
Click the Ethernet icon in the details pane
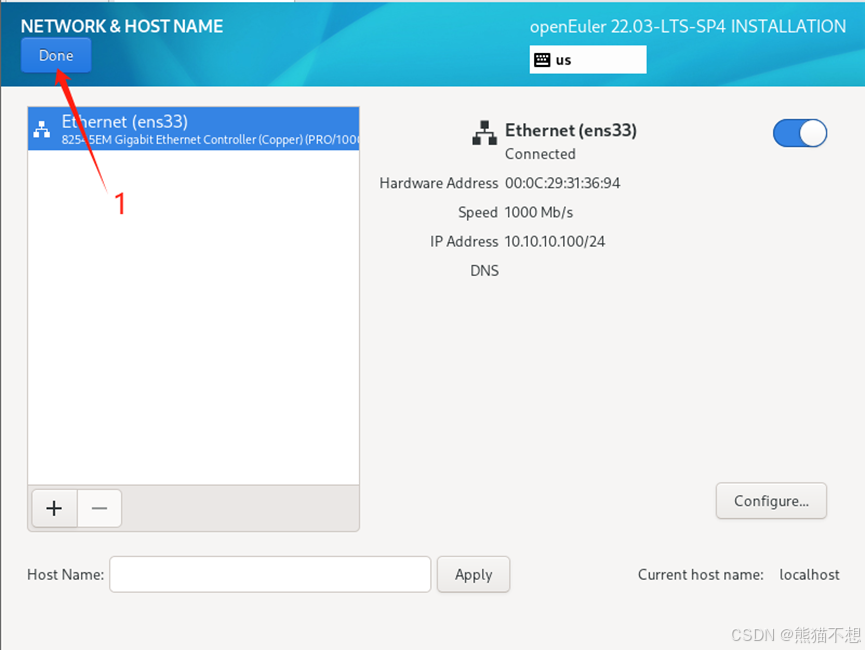tap(484, 133)
